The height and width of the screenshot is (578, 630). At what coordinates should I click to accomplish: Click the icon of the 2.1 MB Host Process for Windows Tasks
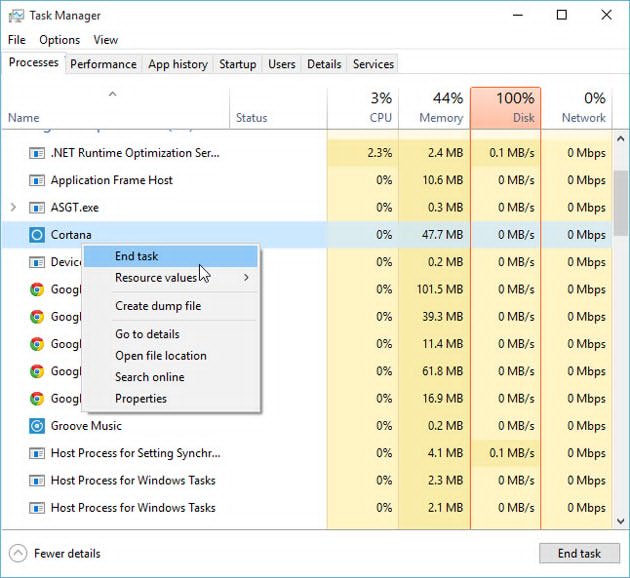pyautogui.click(x=37, y=508)
